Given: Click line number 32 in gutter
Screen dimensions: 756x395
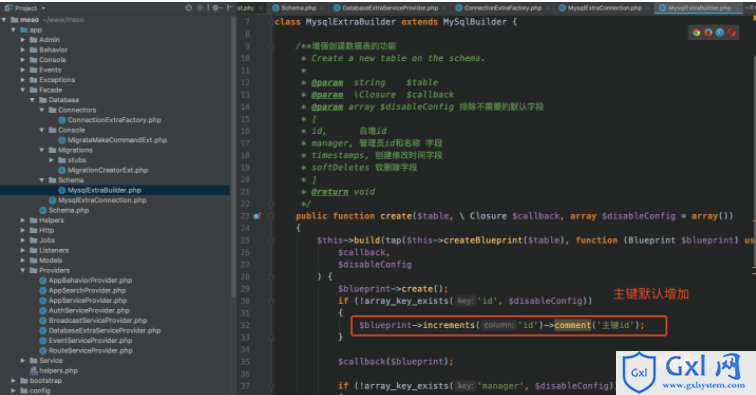Looking at the screenshot, I should (x=245, y=326).
